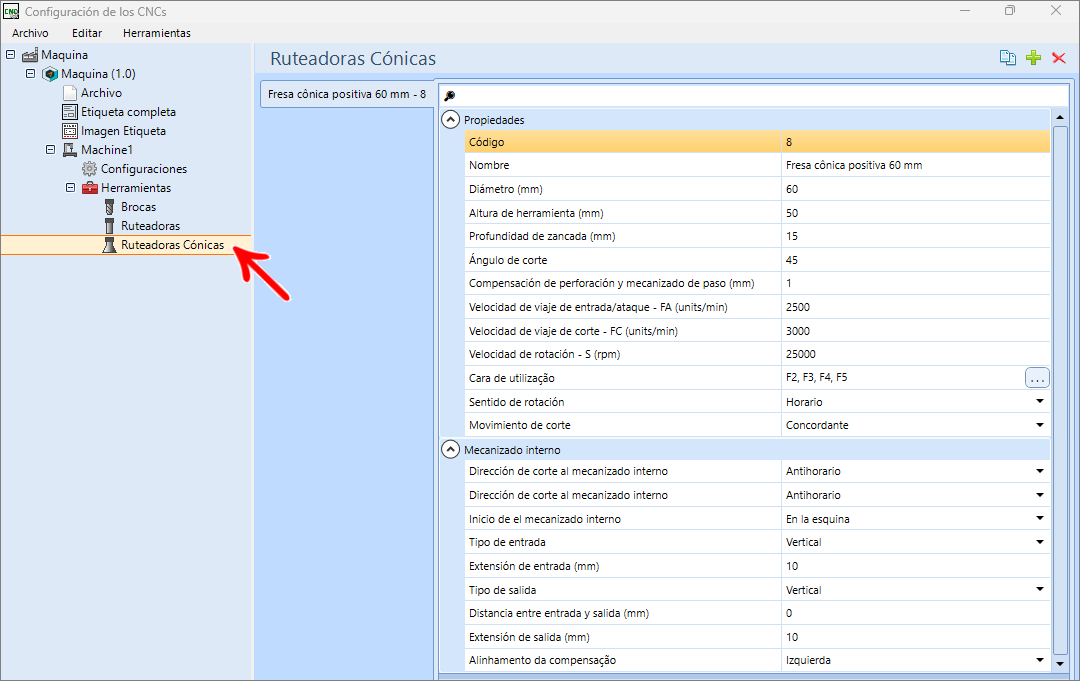Open the Sentido de rotación dropdown
Image resolution: width=1080 pixels, height=681 pixels.
1039,401
